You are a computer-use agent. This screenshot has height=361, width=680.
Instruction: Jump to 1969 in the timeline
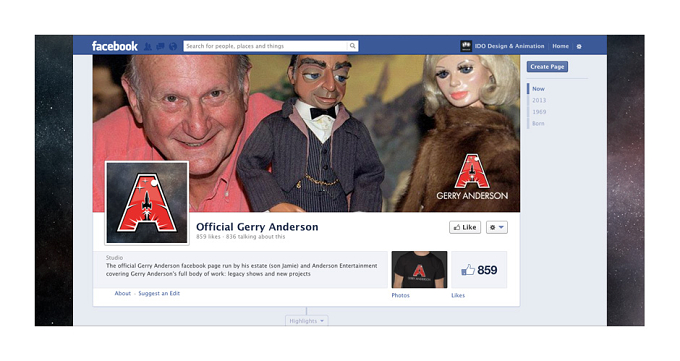point(539,112)
